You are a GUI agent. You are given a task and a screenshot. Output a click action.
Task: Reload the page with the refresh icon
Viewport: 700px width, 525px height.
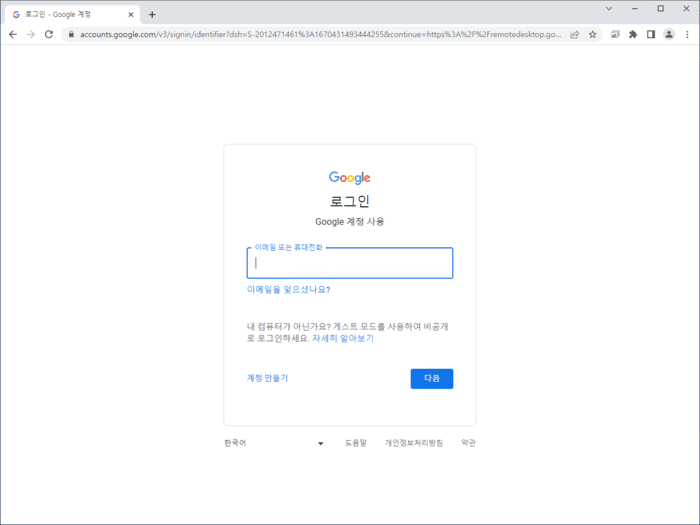[49, 34]
